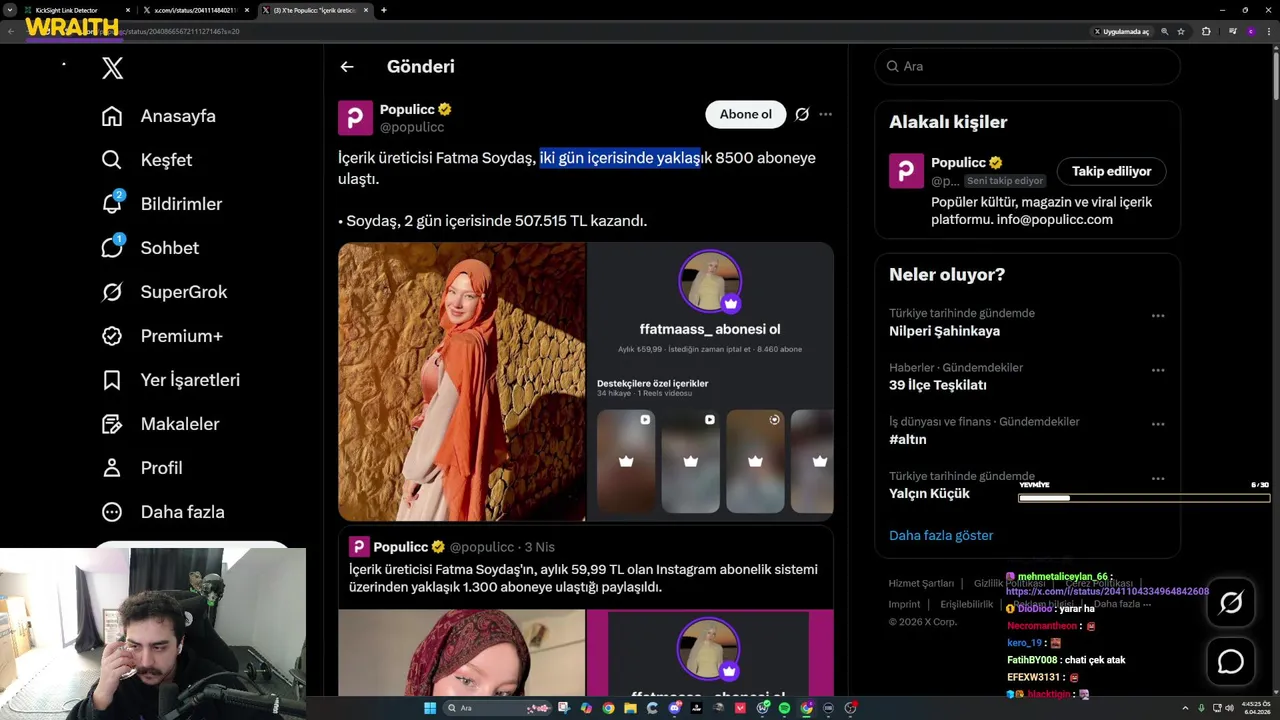Open the browser tab search dropdown

point(9,10)
